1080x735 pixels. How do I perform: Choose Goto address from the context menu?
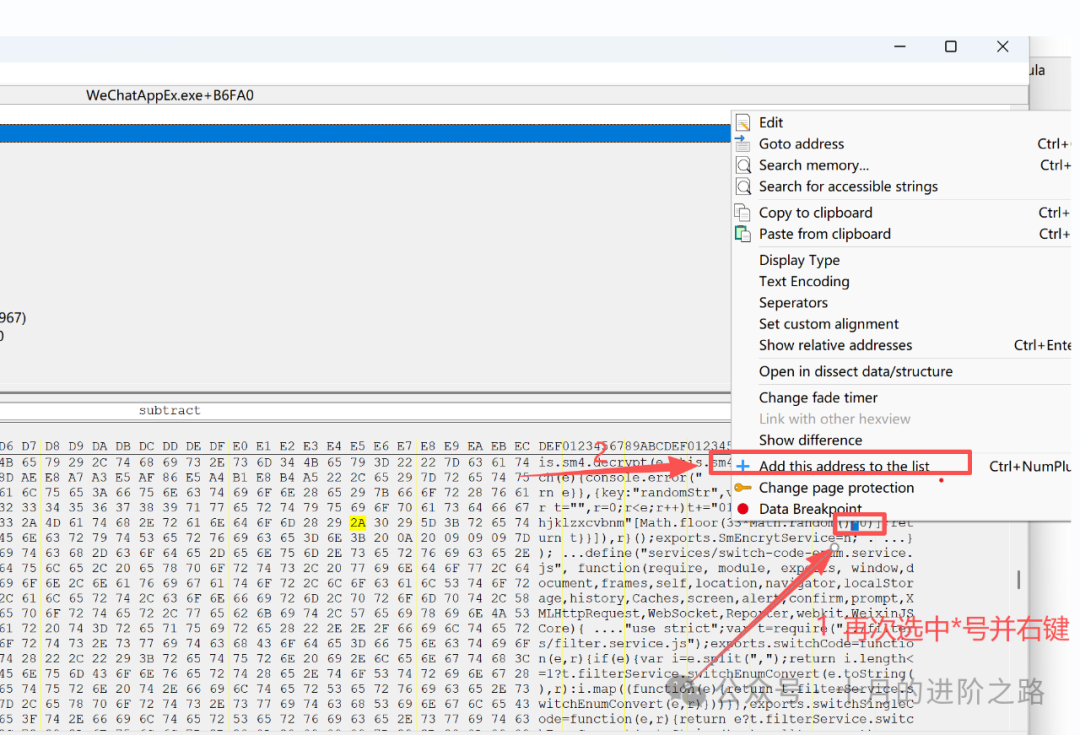coord(801,144)
